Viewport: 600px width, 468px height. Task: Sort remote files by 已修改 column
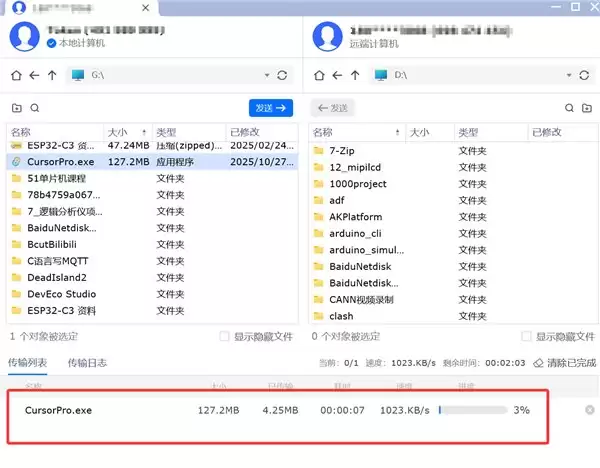click(563, 132)
